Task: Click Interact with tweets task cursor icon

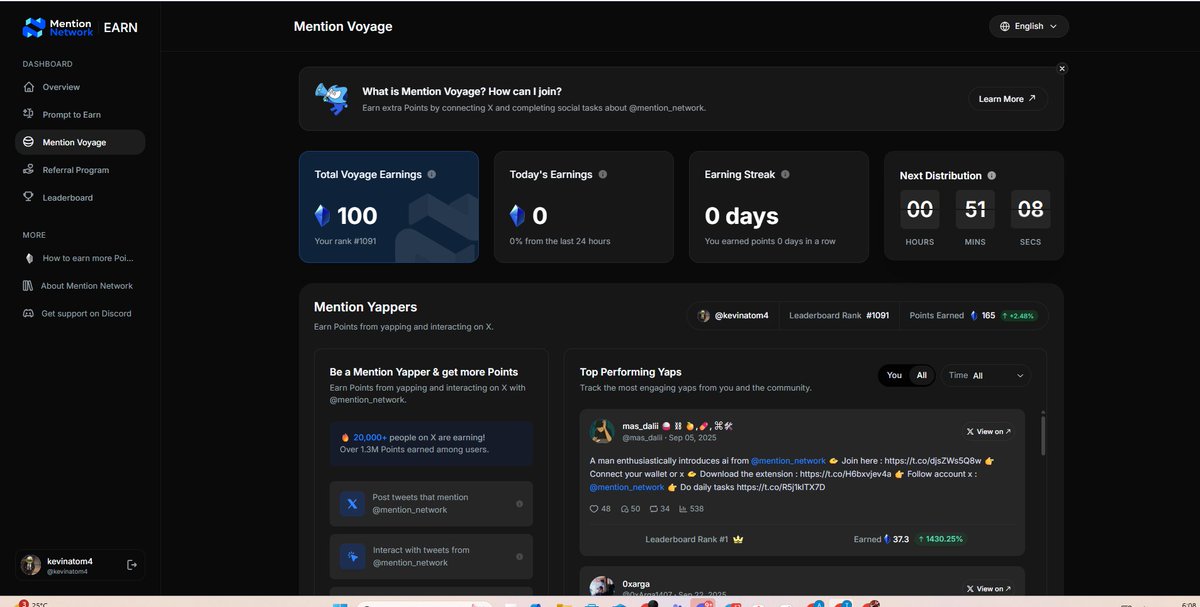Action: [x=352, y=556]
